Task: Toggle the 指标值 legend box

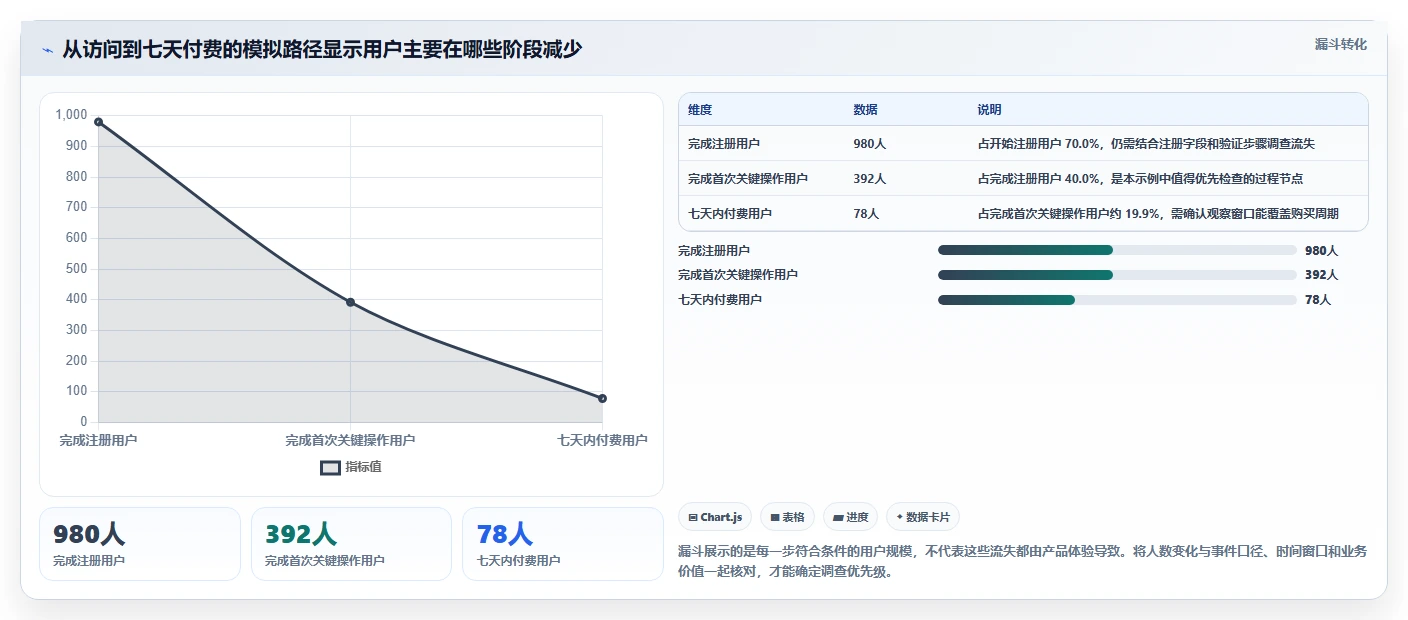Action: [x=330, y=467]
